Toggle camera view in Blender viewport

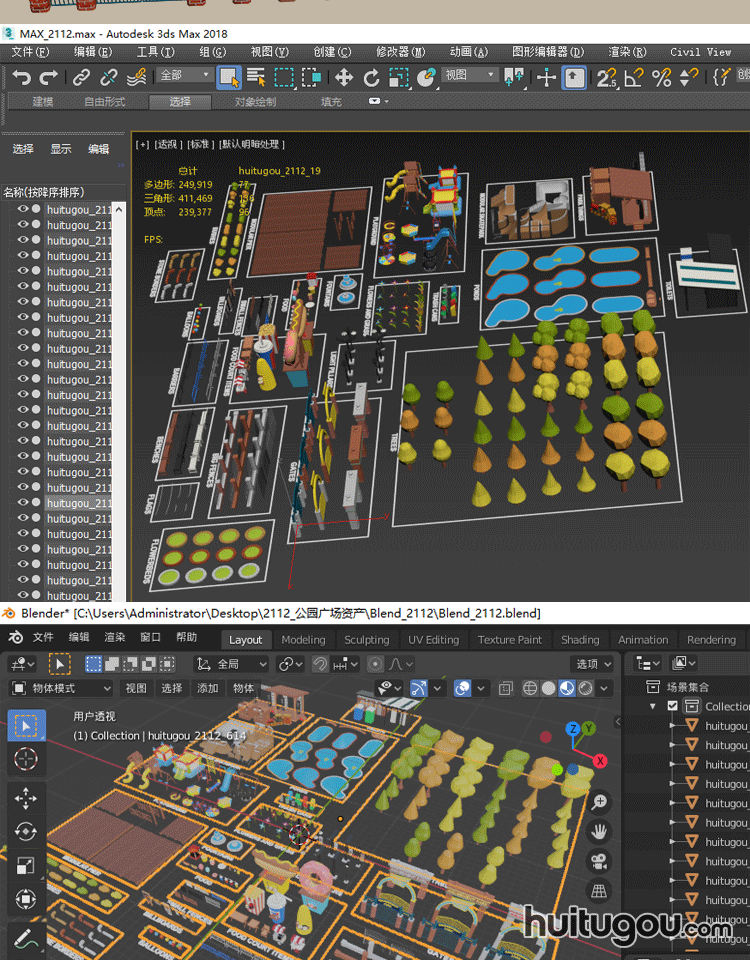[x=599, y=861]
